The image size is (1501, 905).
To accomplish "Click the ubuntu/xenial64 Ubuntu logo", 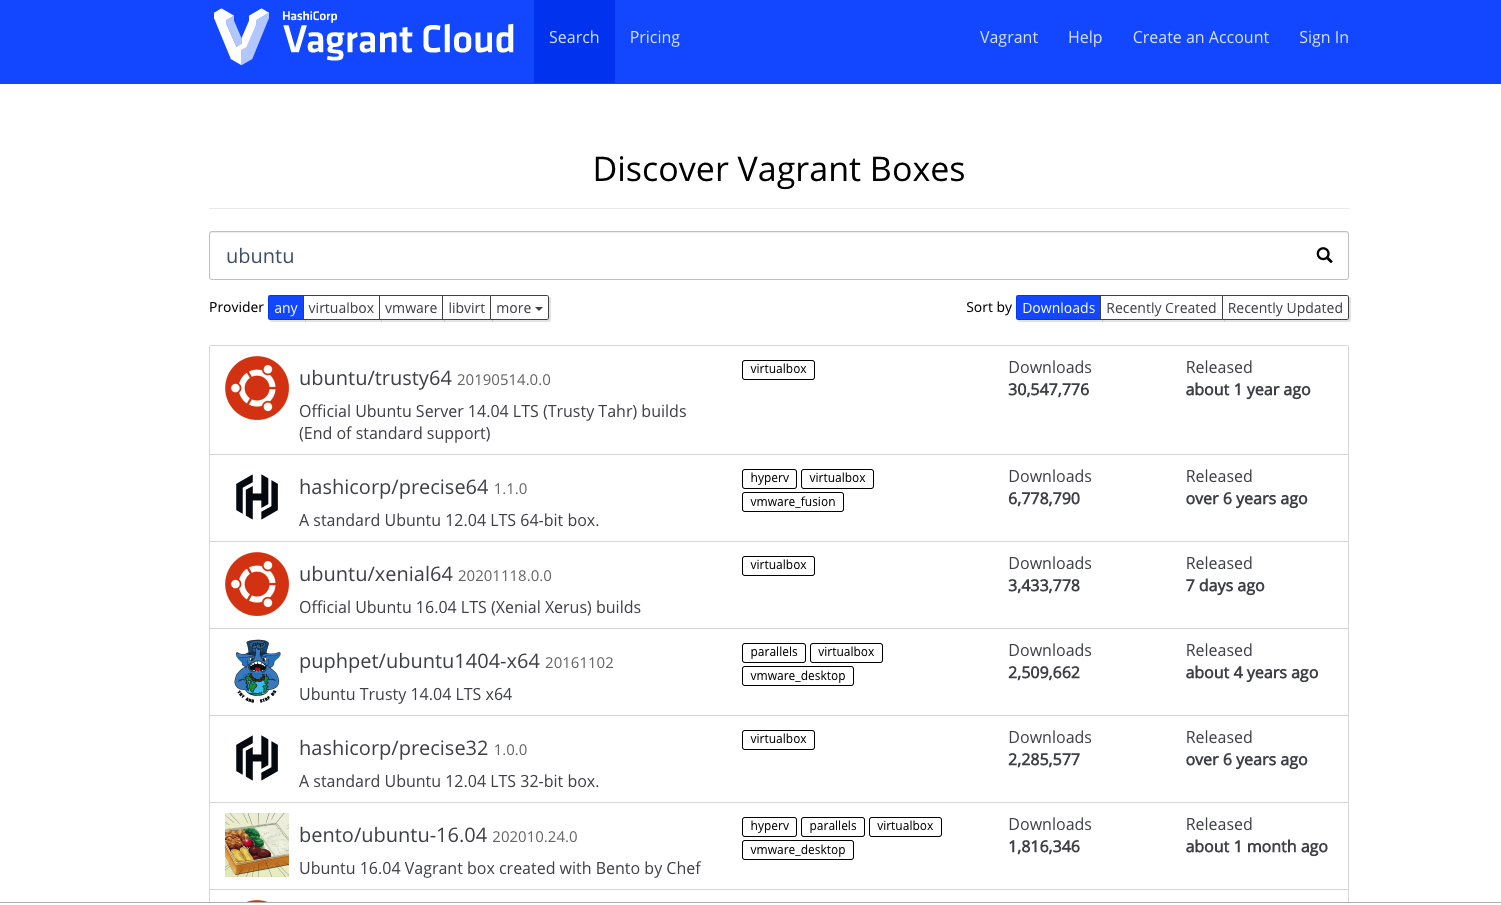I will point(257,584).
